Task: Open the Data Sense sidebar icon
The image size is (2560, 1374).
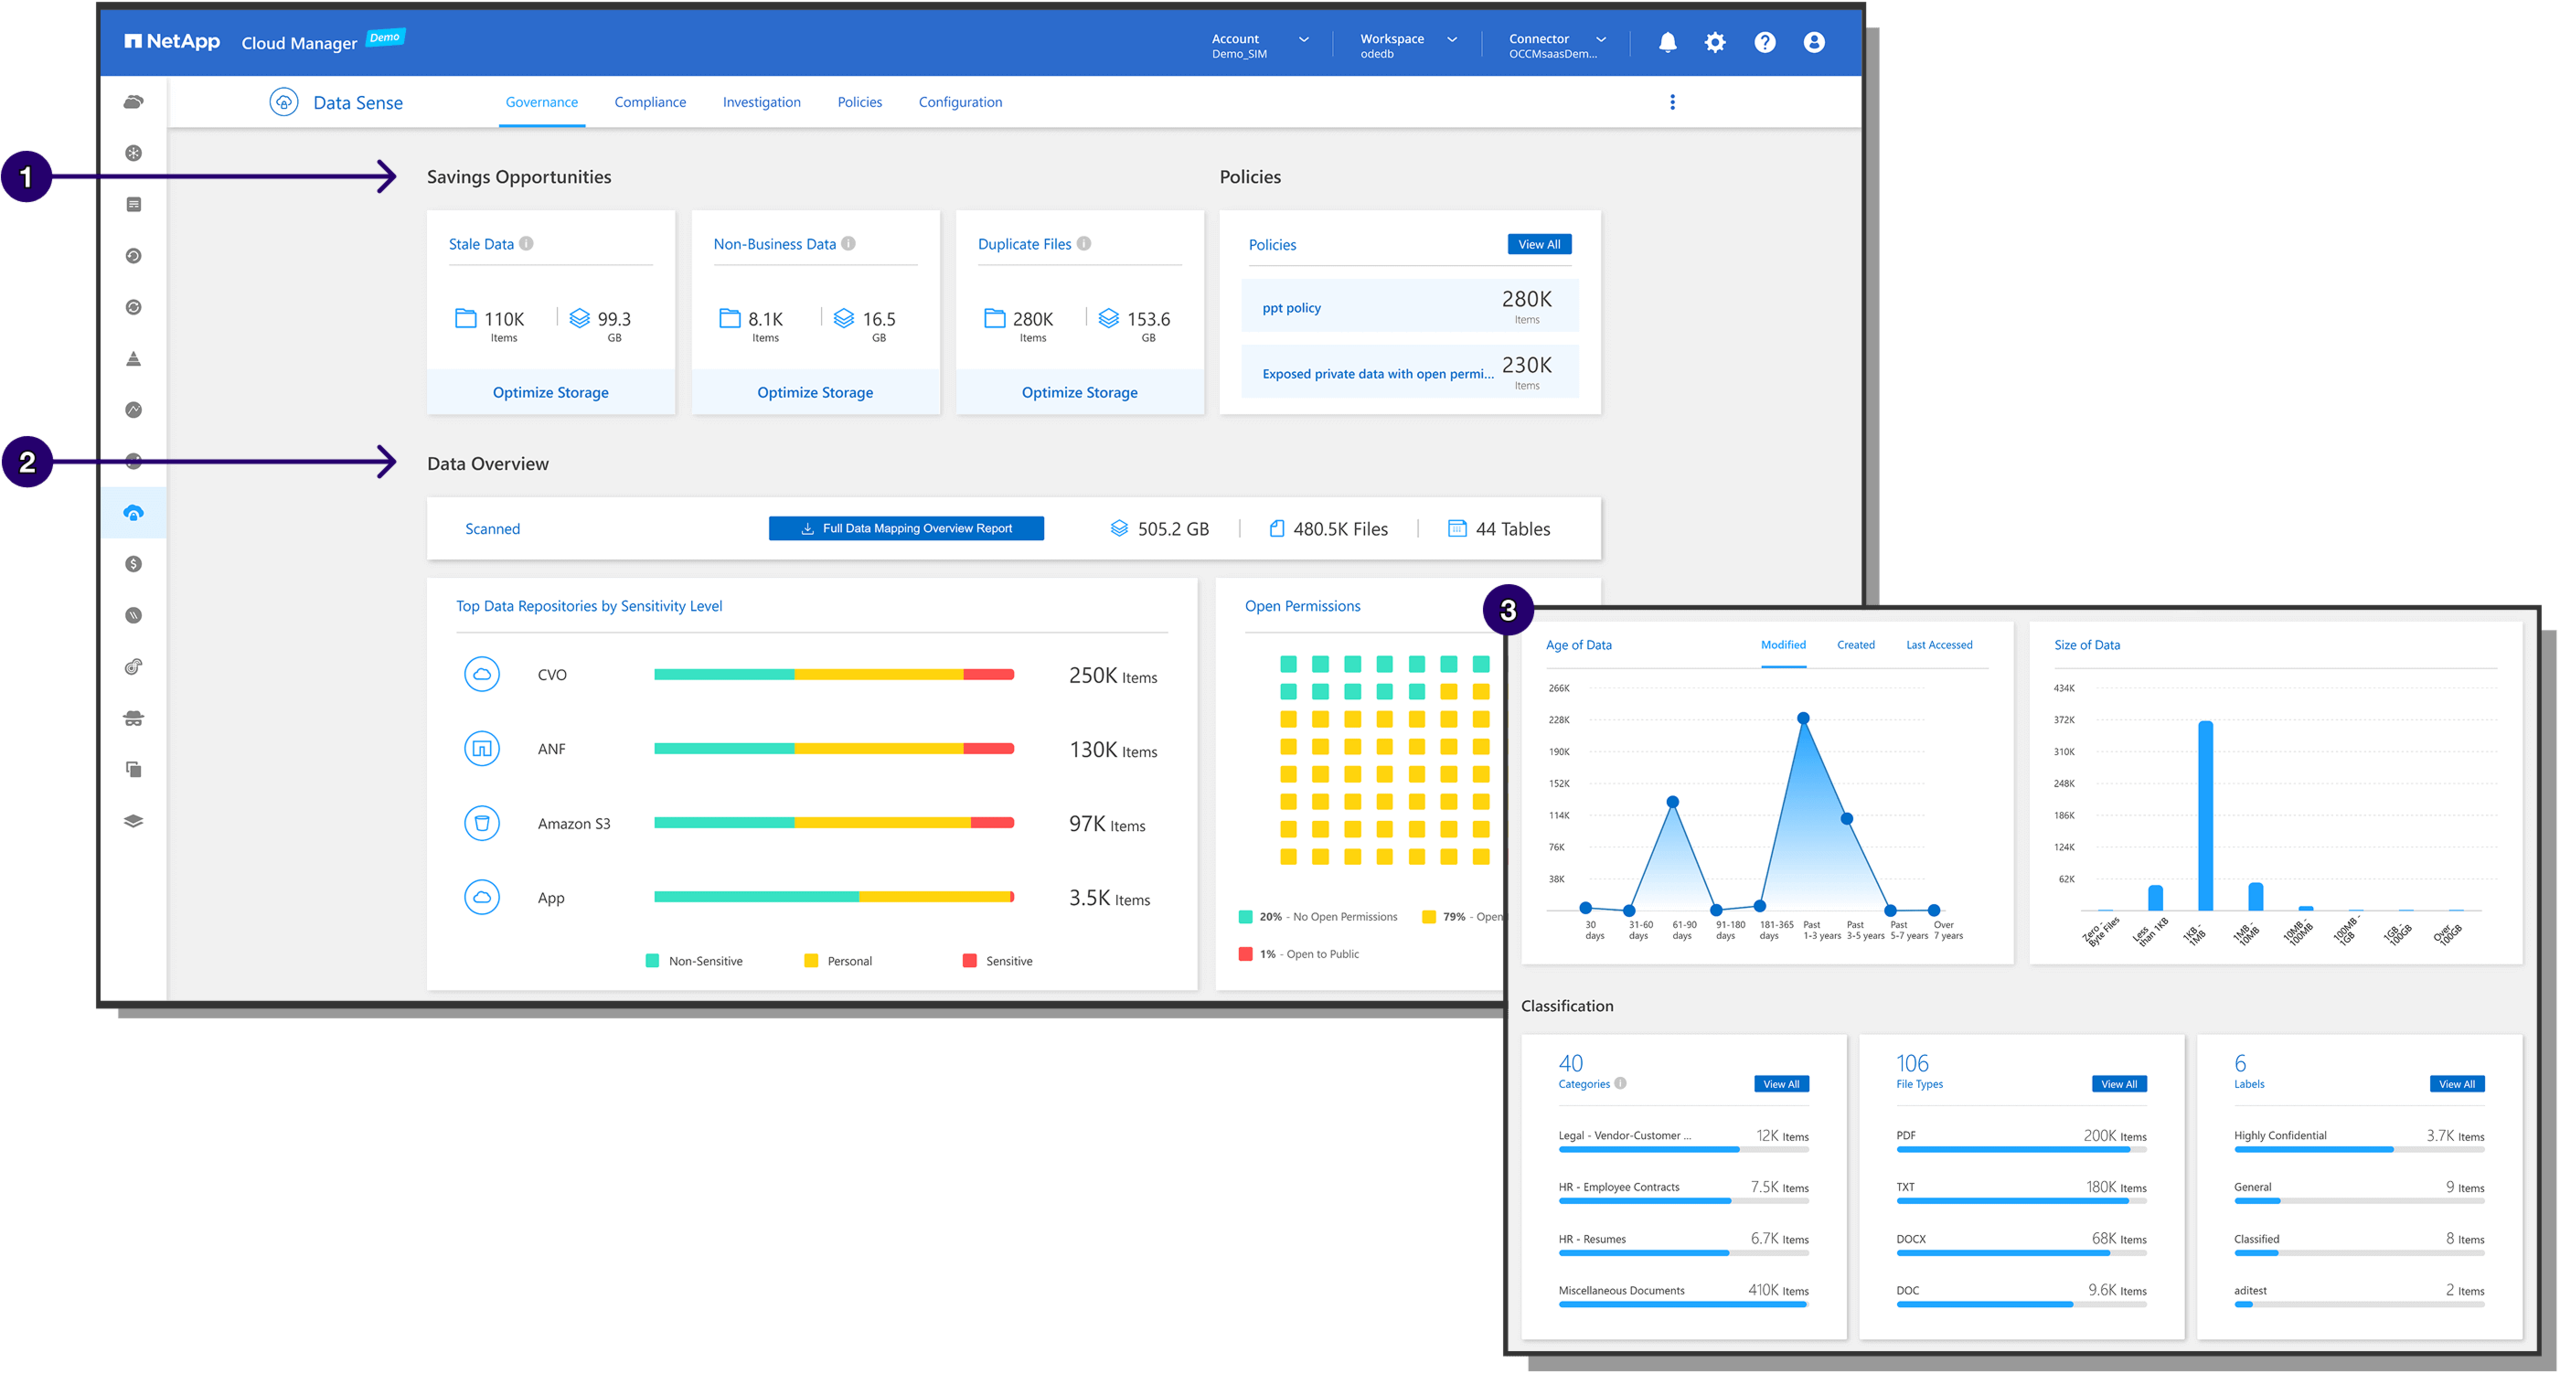Action: tap(133, 512)
